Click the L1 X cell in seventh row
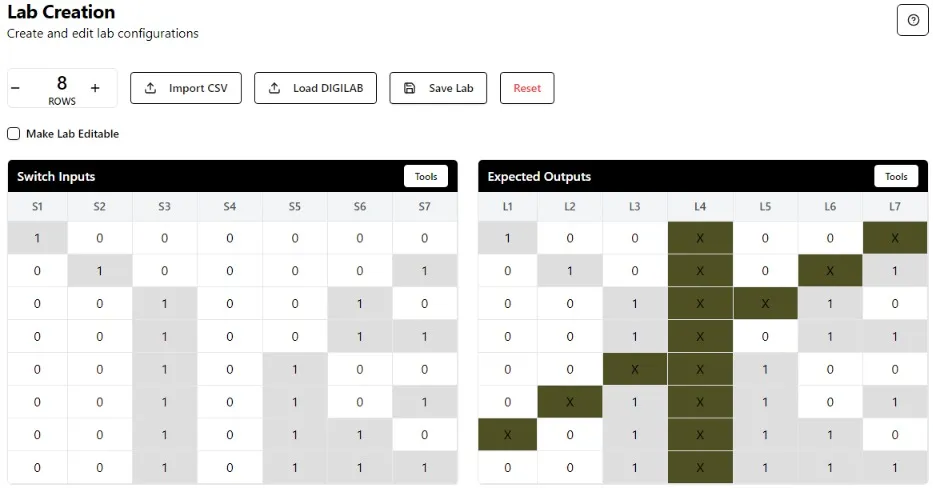933x488 pixels. point(508,436)
